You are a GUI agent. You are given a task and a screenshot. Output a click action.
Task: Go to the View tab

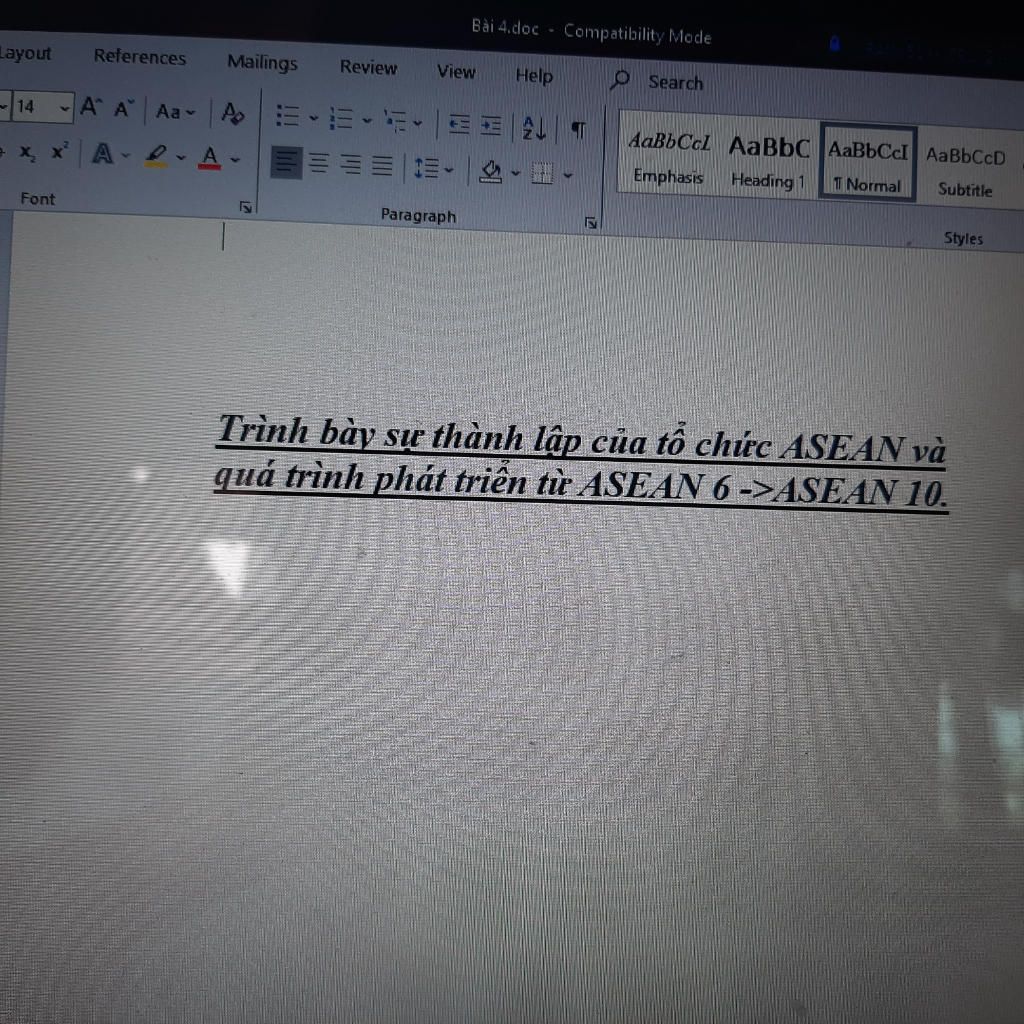pyautogui.click(x=456, y=71)
